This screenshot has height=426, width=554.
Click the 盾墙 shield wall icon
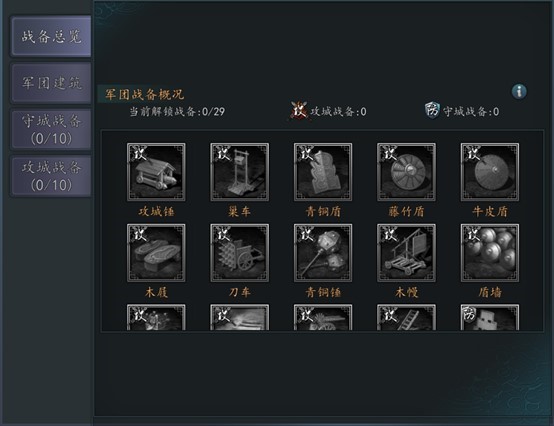click(490, 253)
